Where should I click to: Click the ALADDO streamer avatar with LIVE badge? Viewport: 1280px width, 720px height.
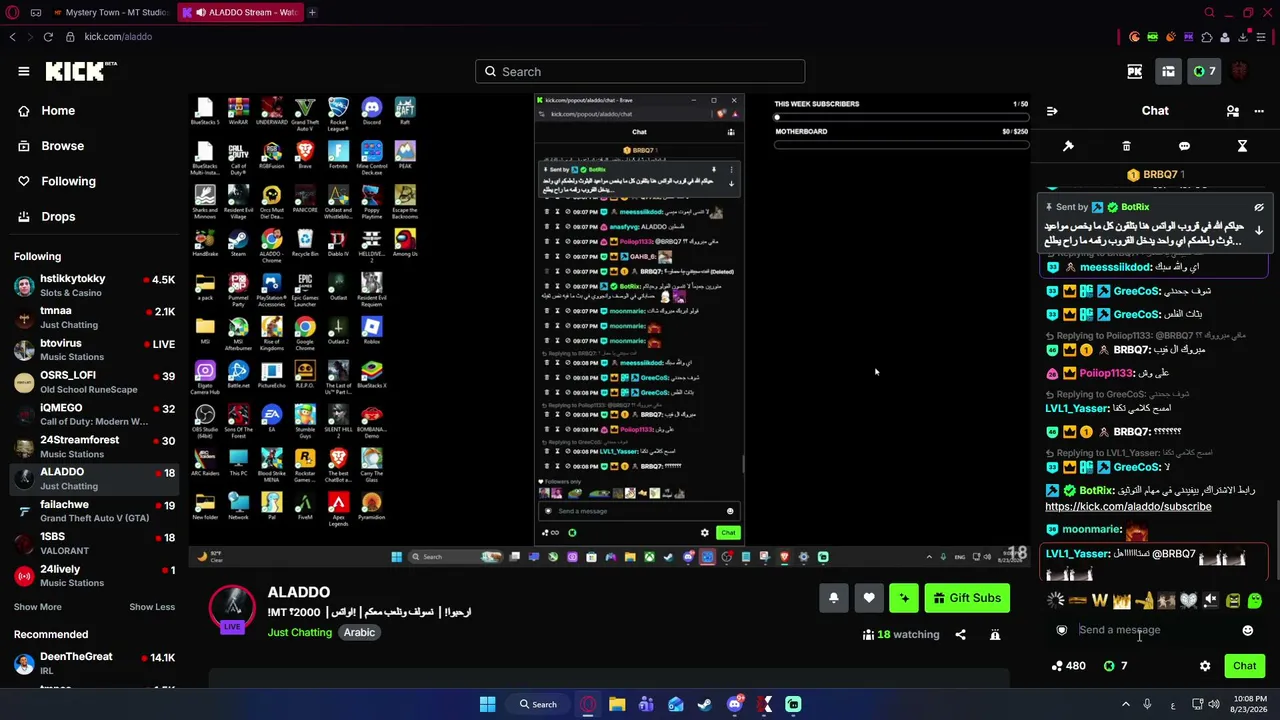(x=232, y=610)
